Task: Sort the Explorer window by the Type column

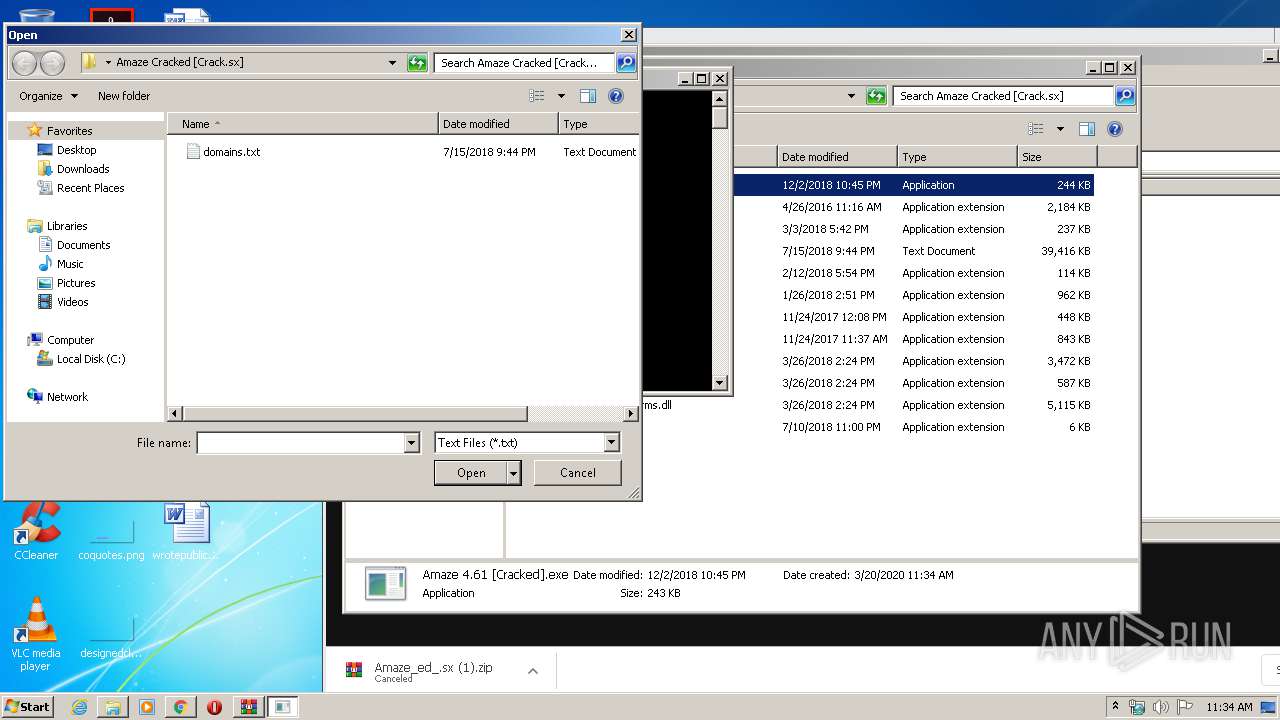Action: tap(957, 157)
